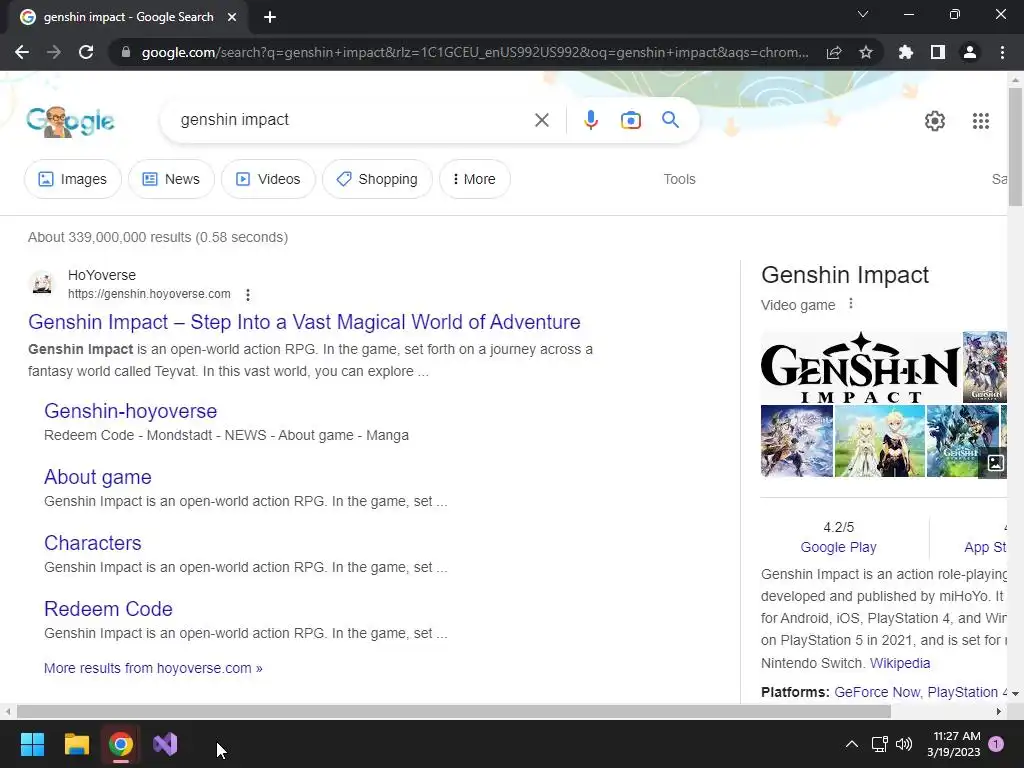Toggle Chrome side panel icon
Viewport: 1024px width, 768px height.
(938, 52)
